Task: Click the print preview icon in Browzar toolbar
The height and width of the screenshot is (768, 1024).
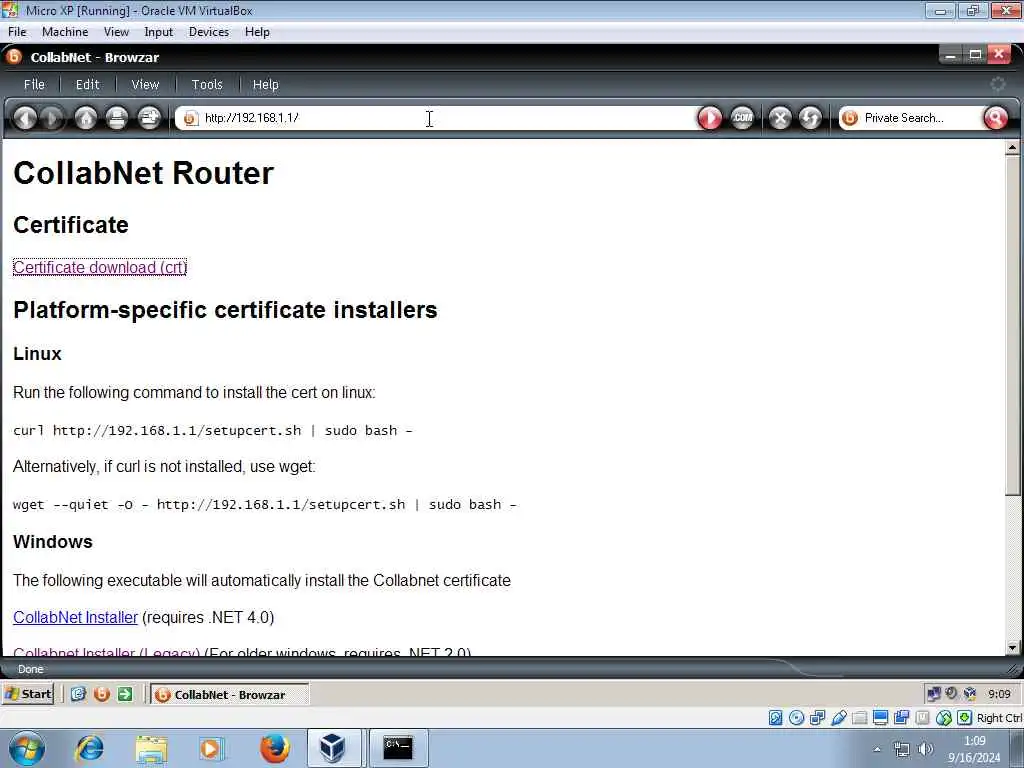Action: pos(149,118)
